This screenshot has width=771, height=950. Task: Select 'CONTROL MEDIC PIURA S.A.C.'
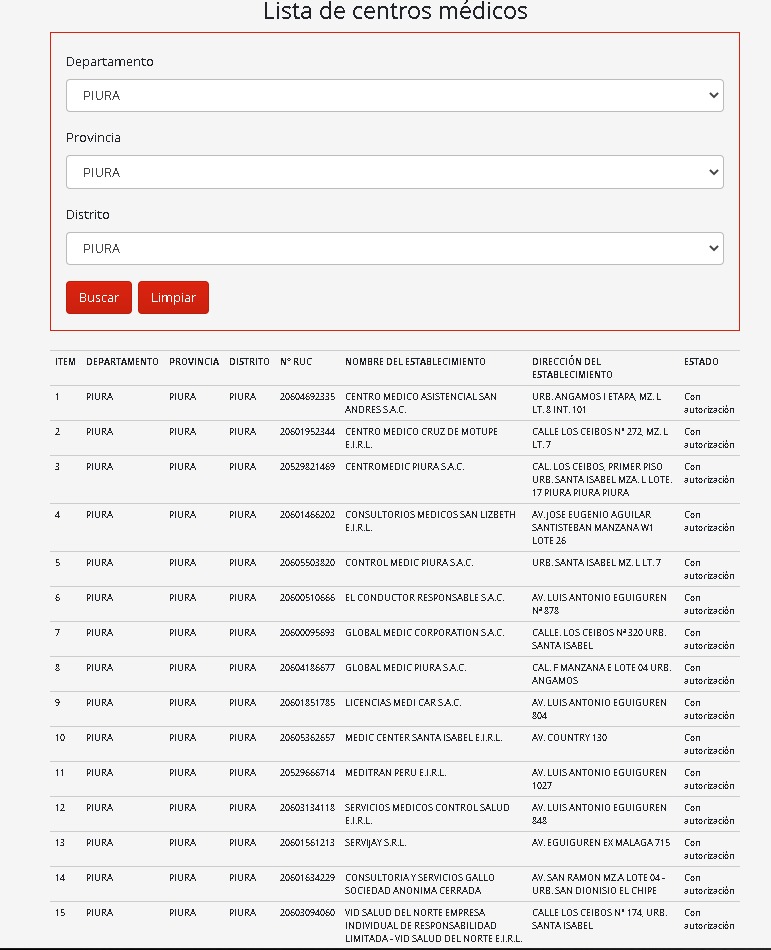click(x=409, y=563)
